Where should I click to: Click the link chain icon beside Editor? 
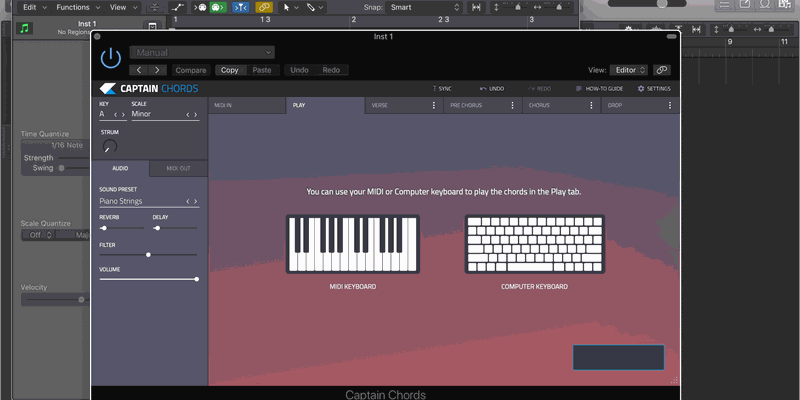click(x=662, y=70)
